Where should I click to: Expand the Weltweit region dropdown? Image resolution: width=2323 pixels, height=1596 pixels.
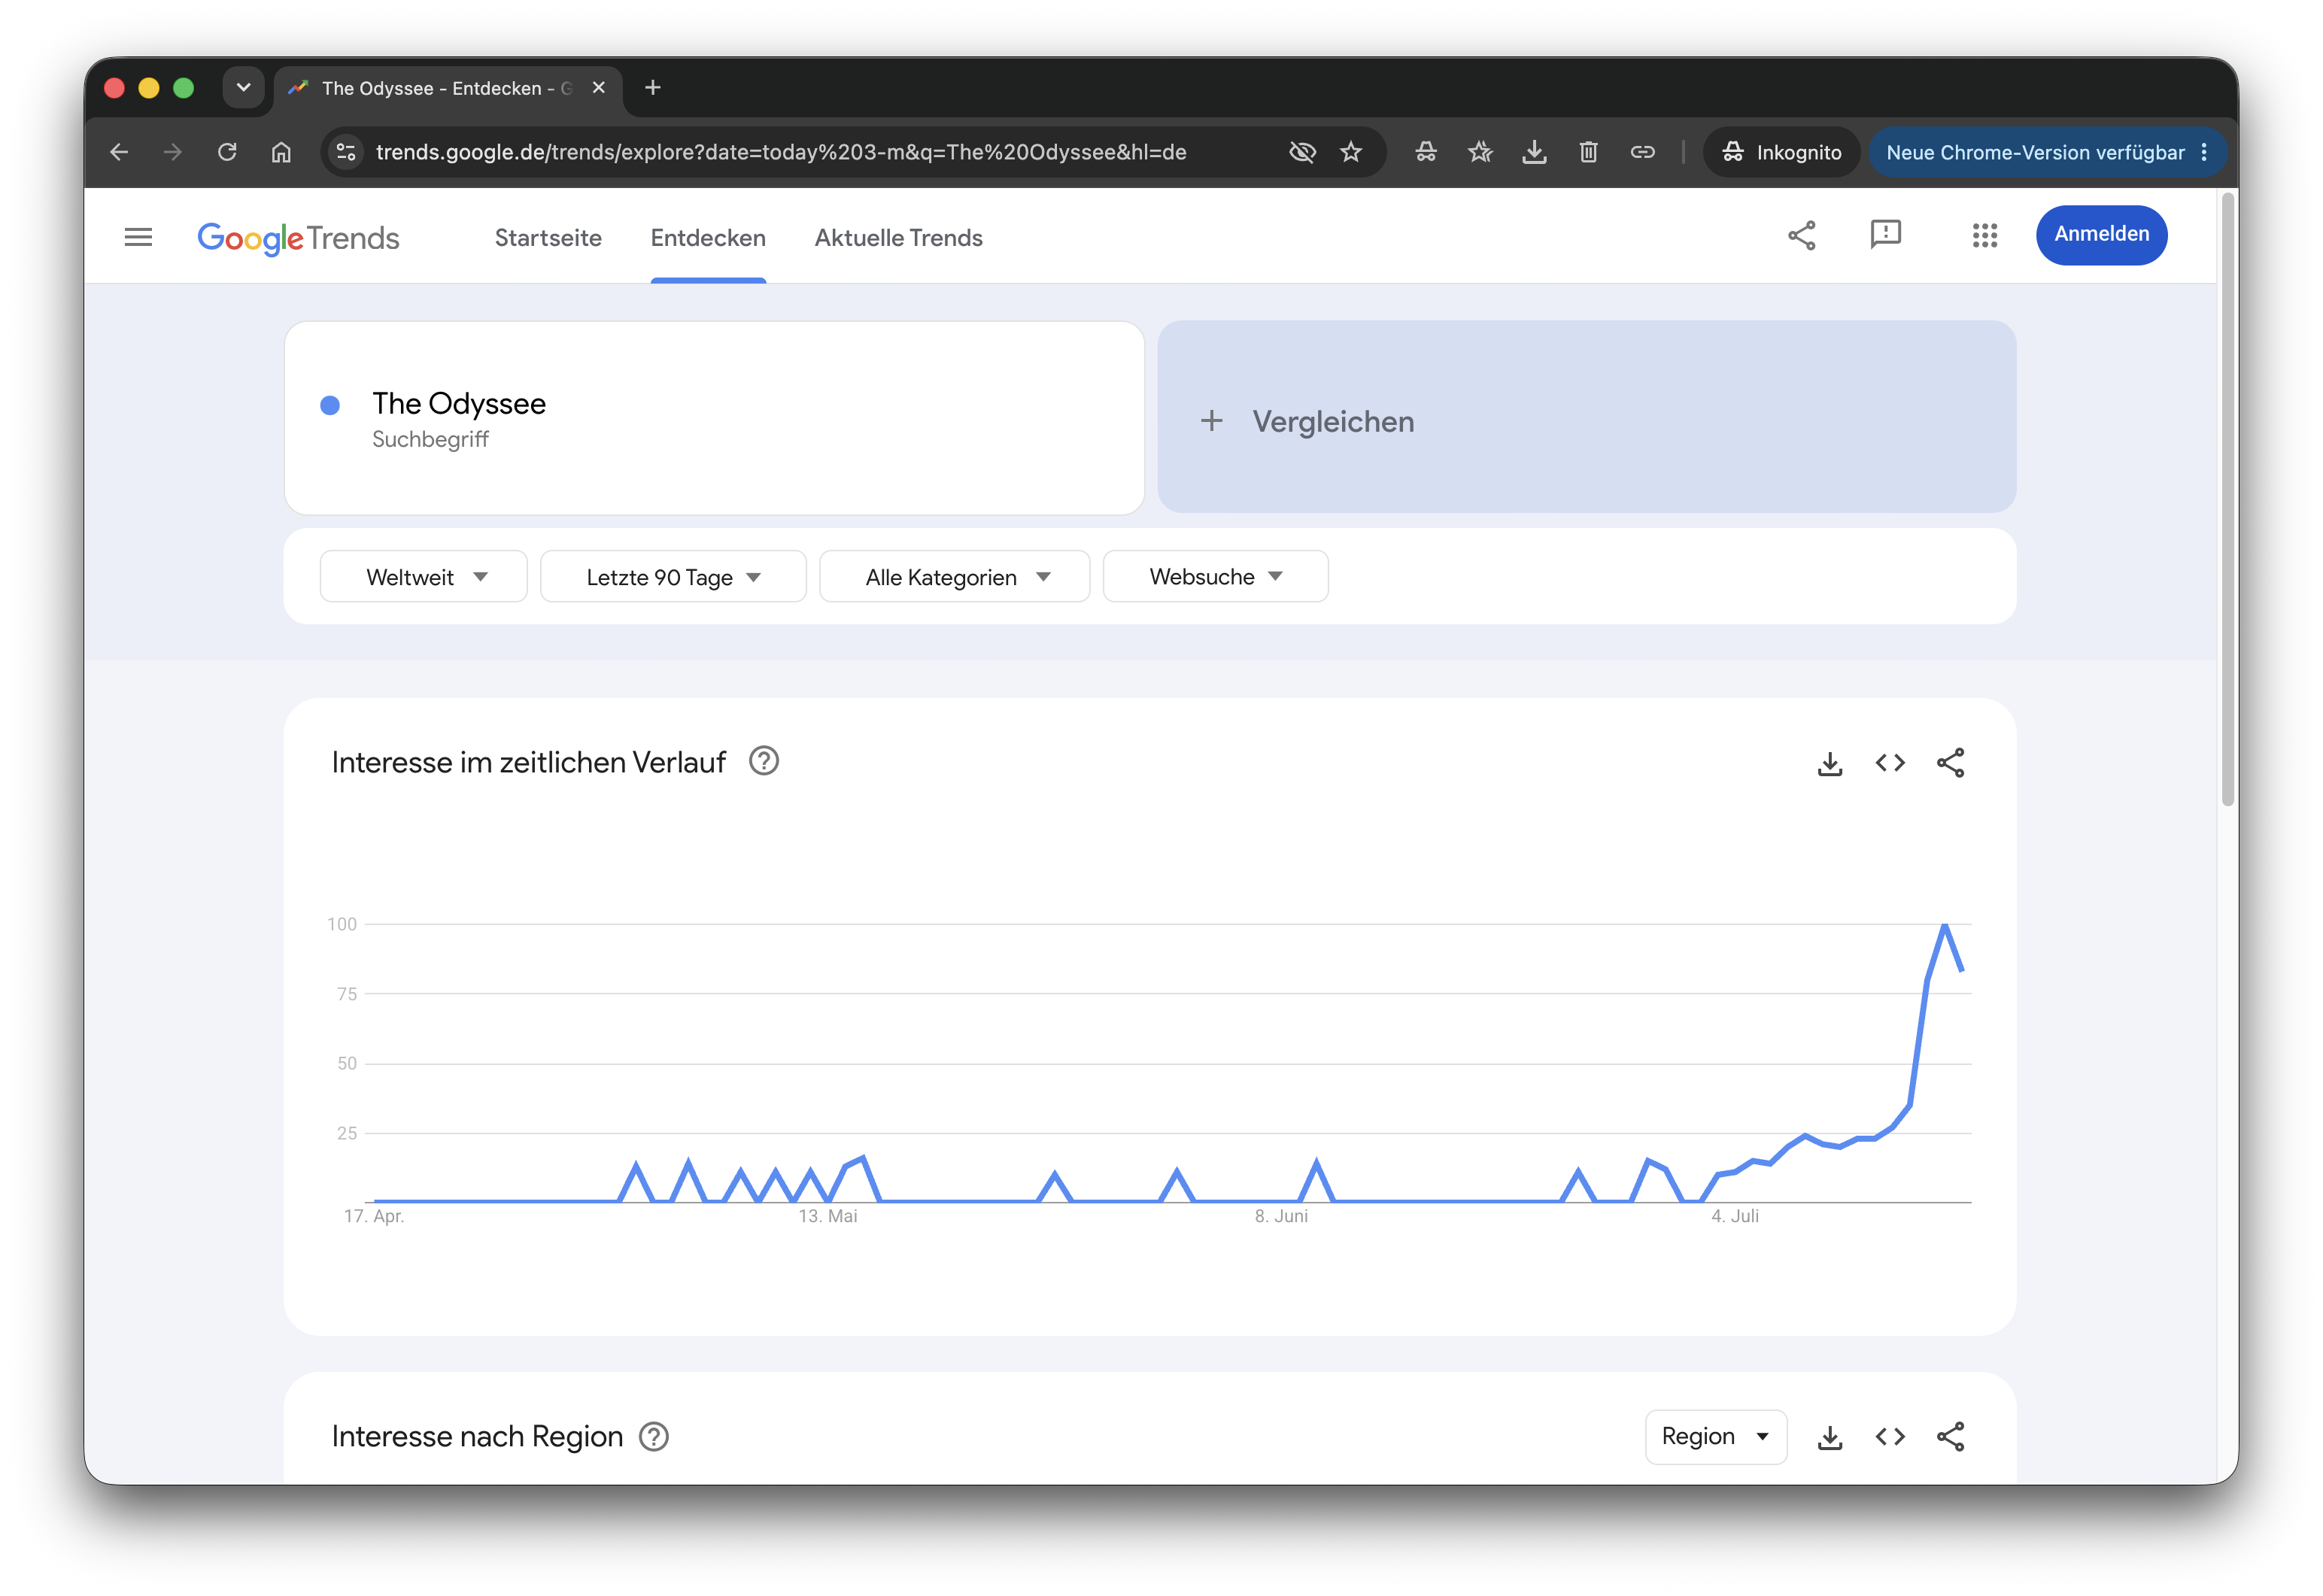pyautogui.click(x=423, y=577)
